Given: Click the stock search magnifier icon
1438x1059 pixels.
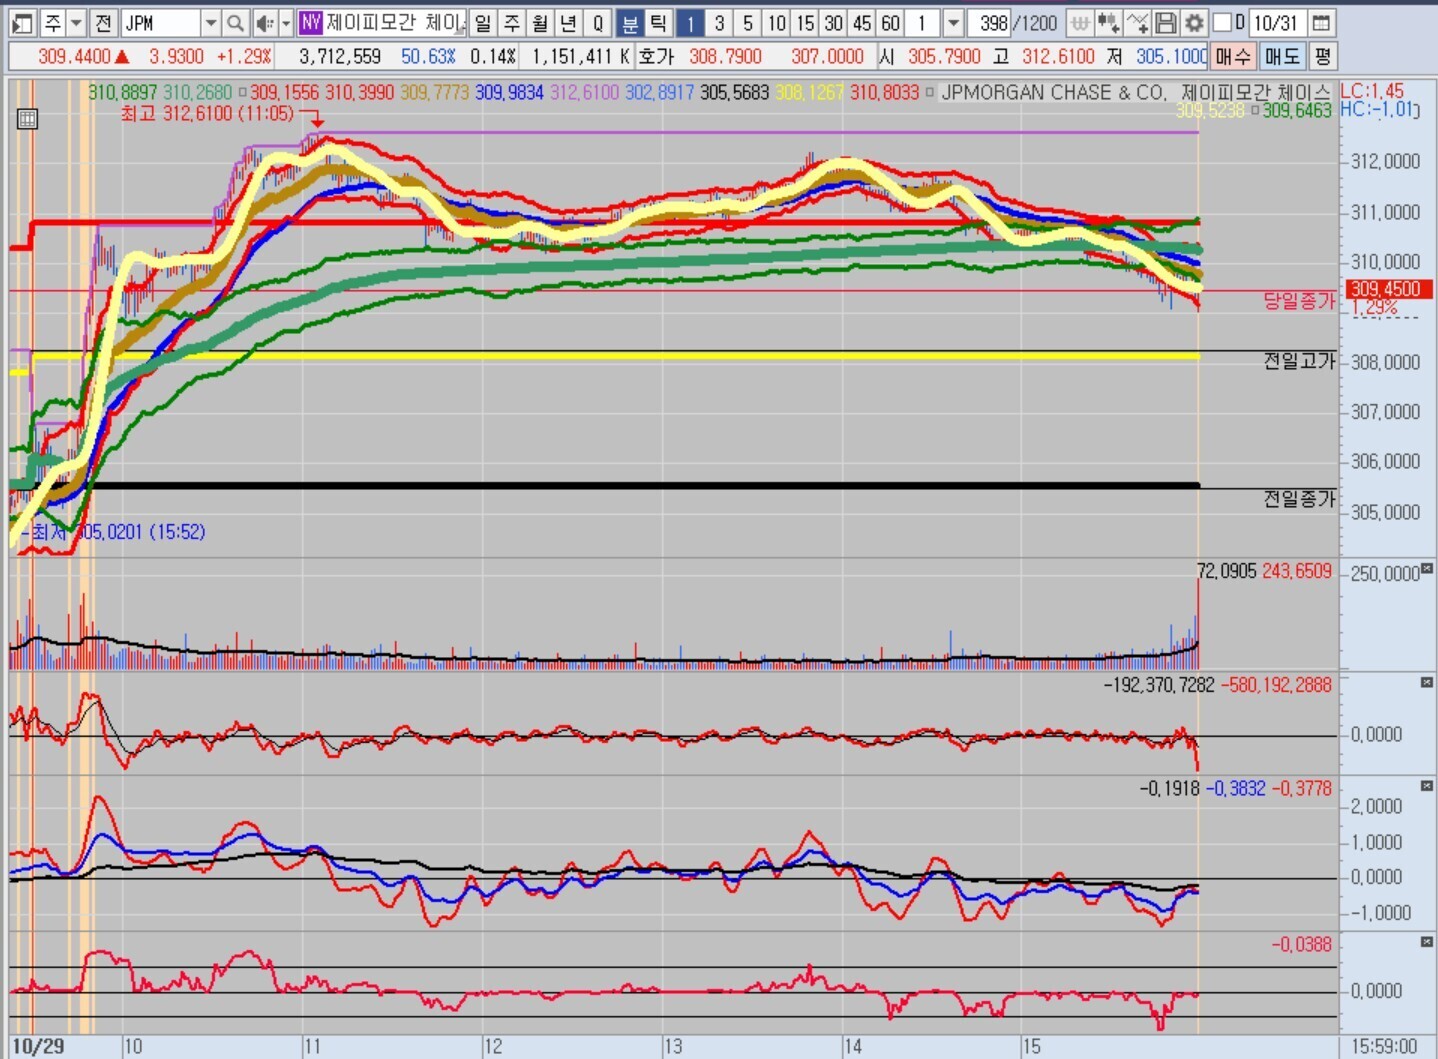Looking at the screenshot, I should 235,23.
